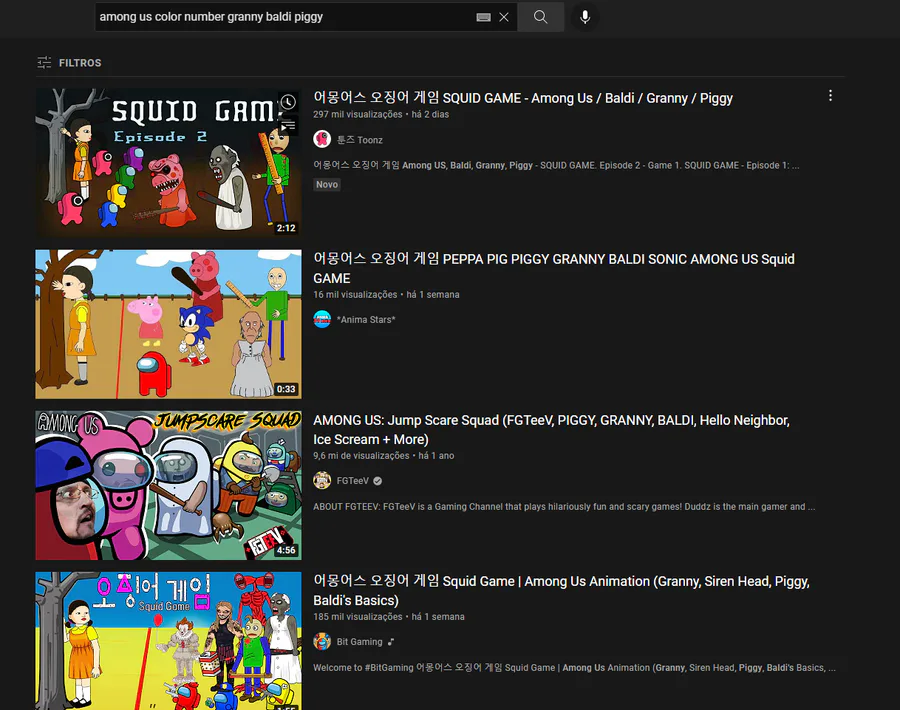
Task: Play the Jumpscare Squad thumbnail
Action: tap(168, 485)
